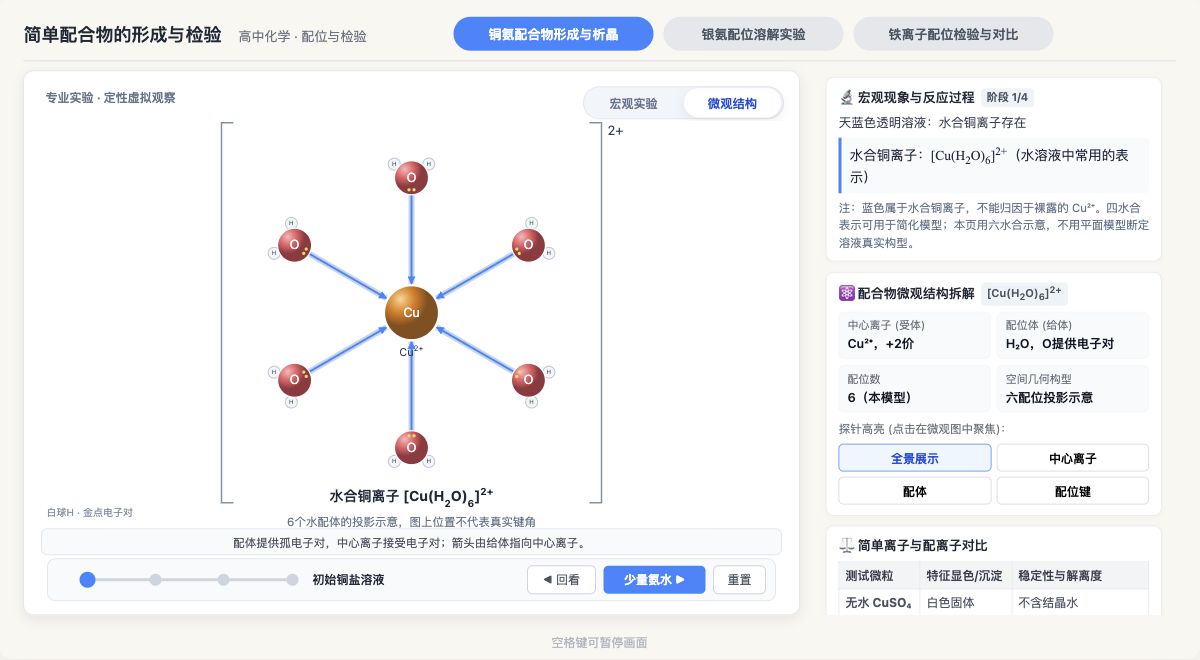
Task: Click the 配位数 6 info card
Action: [x=914, y=389]
